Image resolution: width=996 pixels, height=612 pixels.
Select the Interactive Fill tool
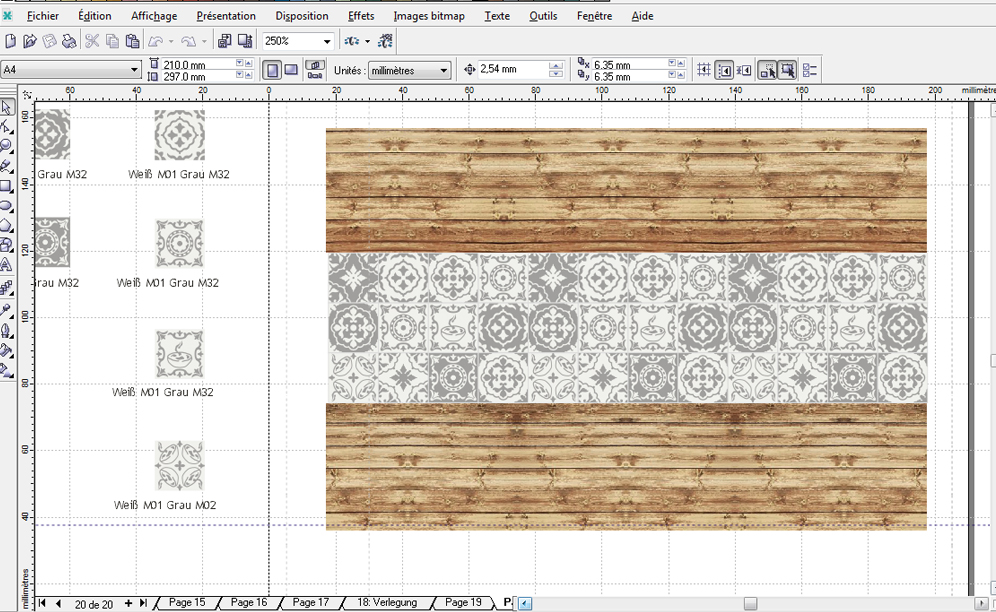[x=6, y=370]
